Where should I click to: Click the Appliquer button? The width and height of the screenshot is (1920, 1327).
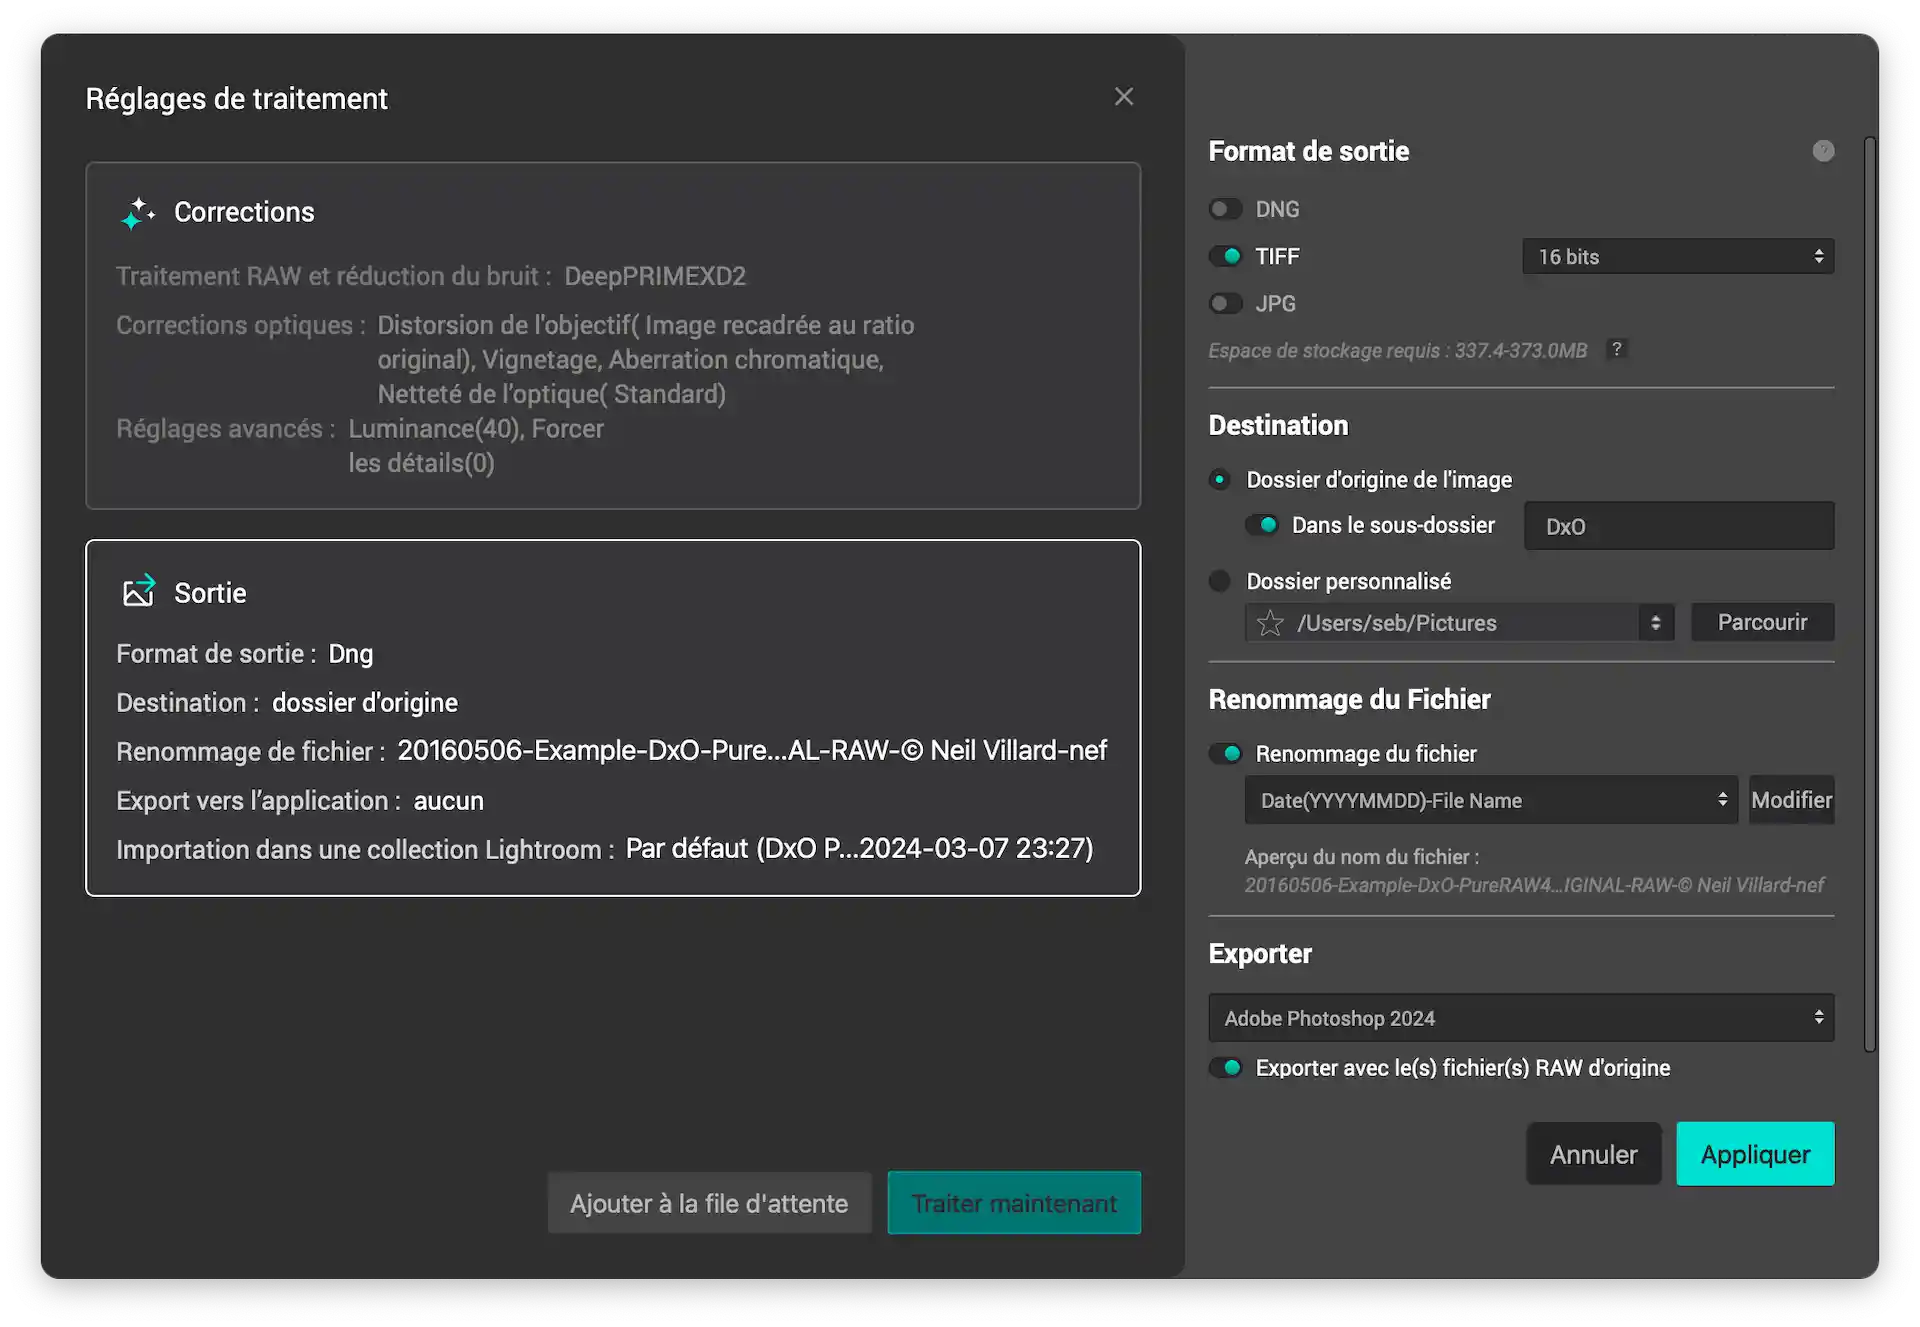1755,1154
